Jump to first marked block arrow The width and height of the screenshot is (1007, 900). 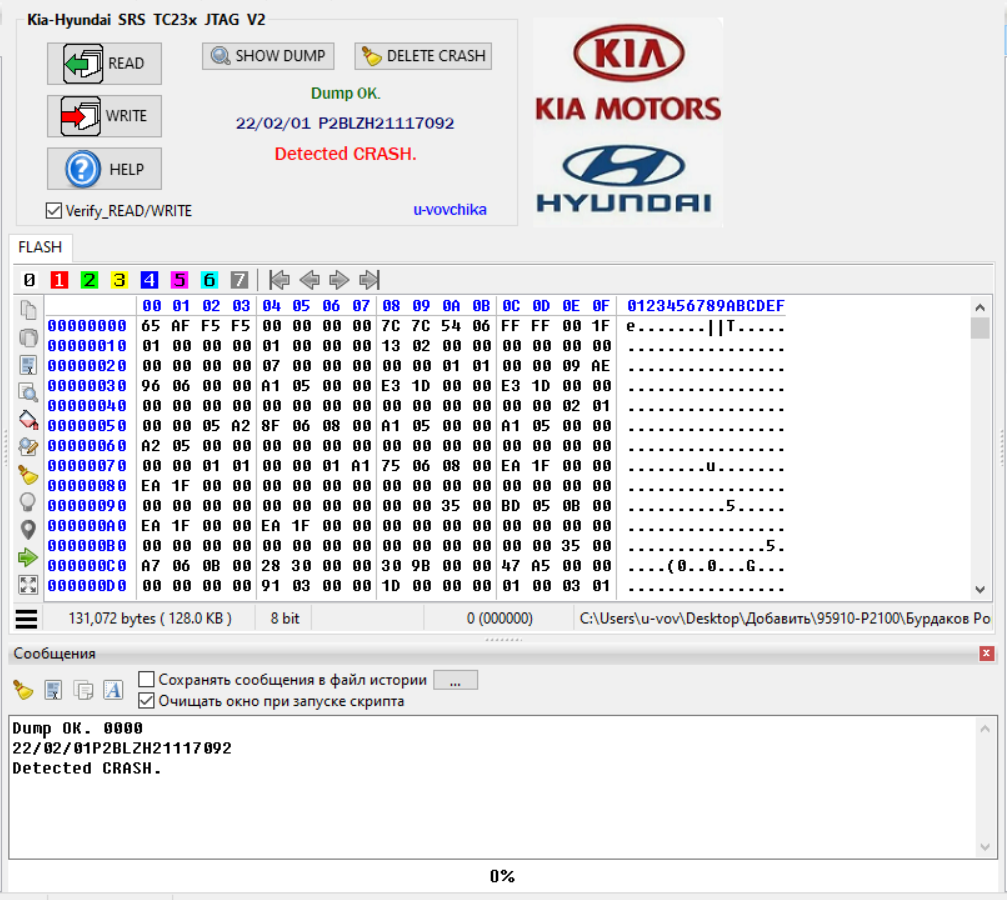pyautogui.click(x=279, y=280)
